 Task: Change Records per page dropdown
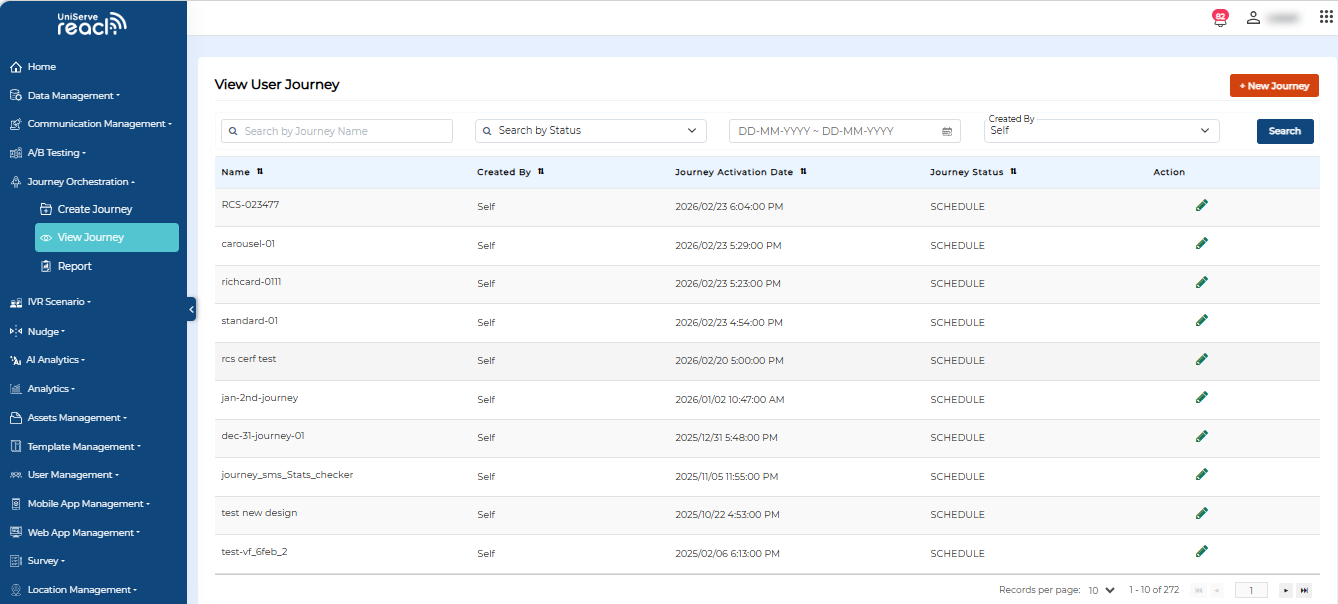(x=1101, y=590)
